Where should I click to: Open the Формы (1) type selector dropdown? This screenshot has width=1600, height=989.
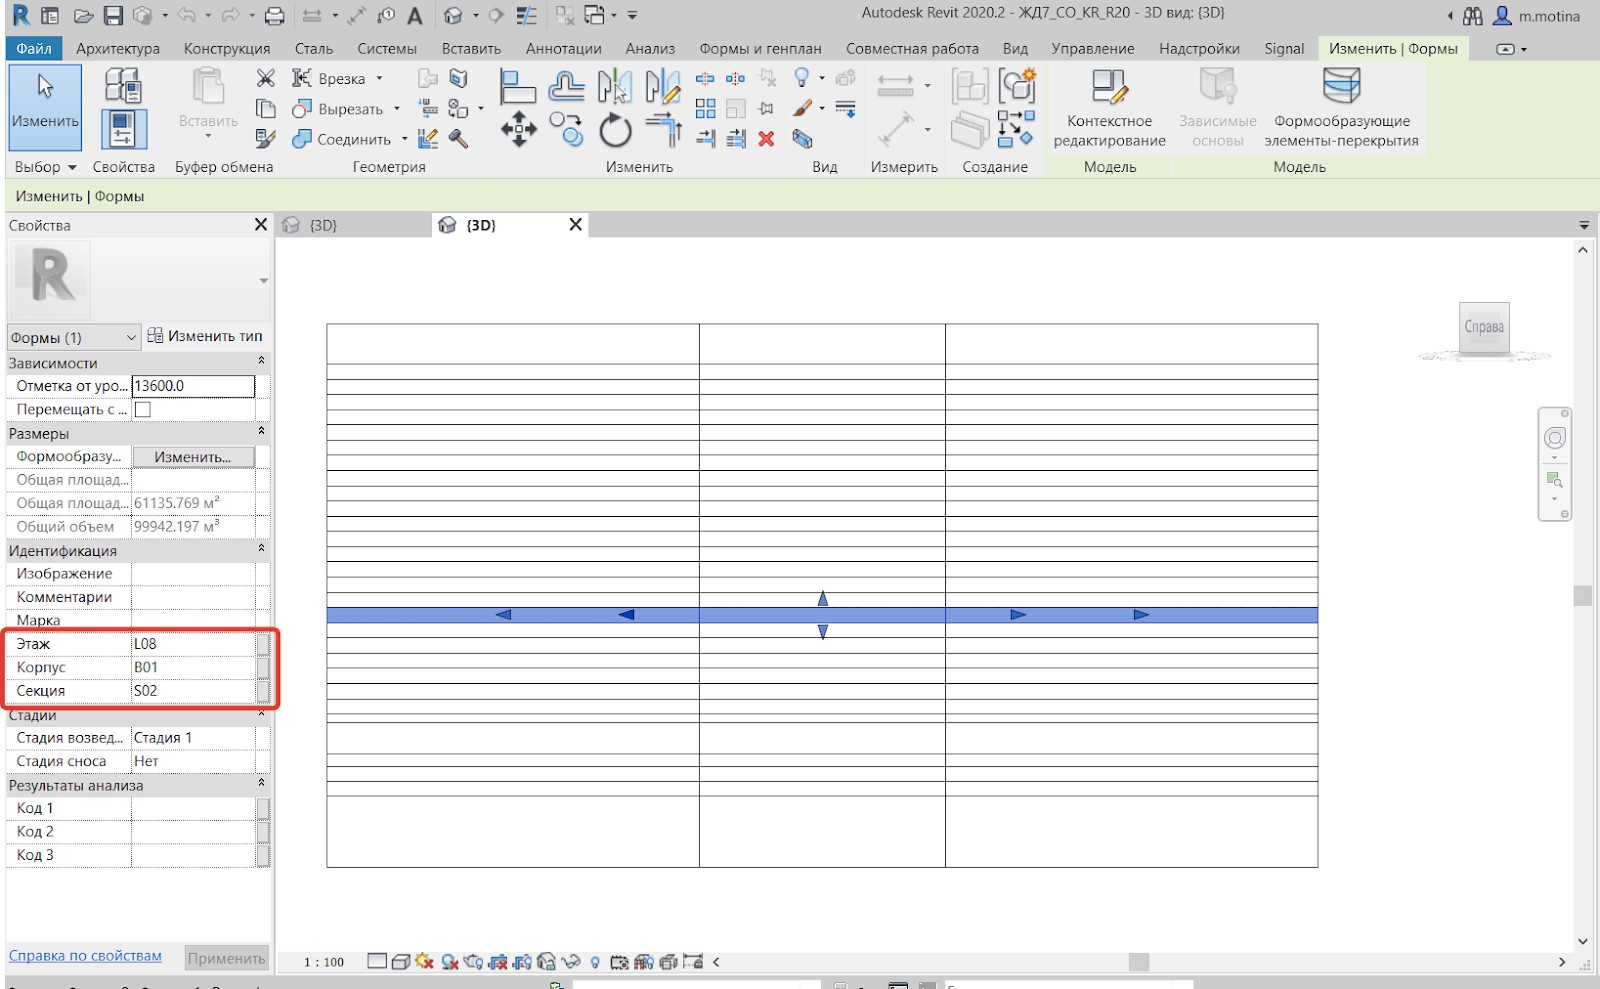click(x=74, y=337)
